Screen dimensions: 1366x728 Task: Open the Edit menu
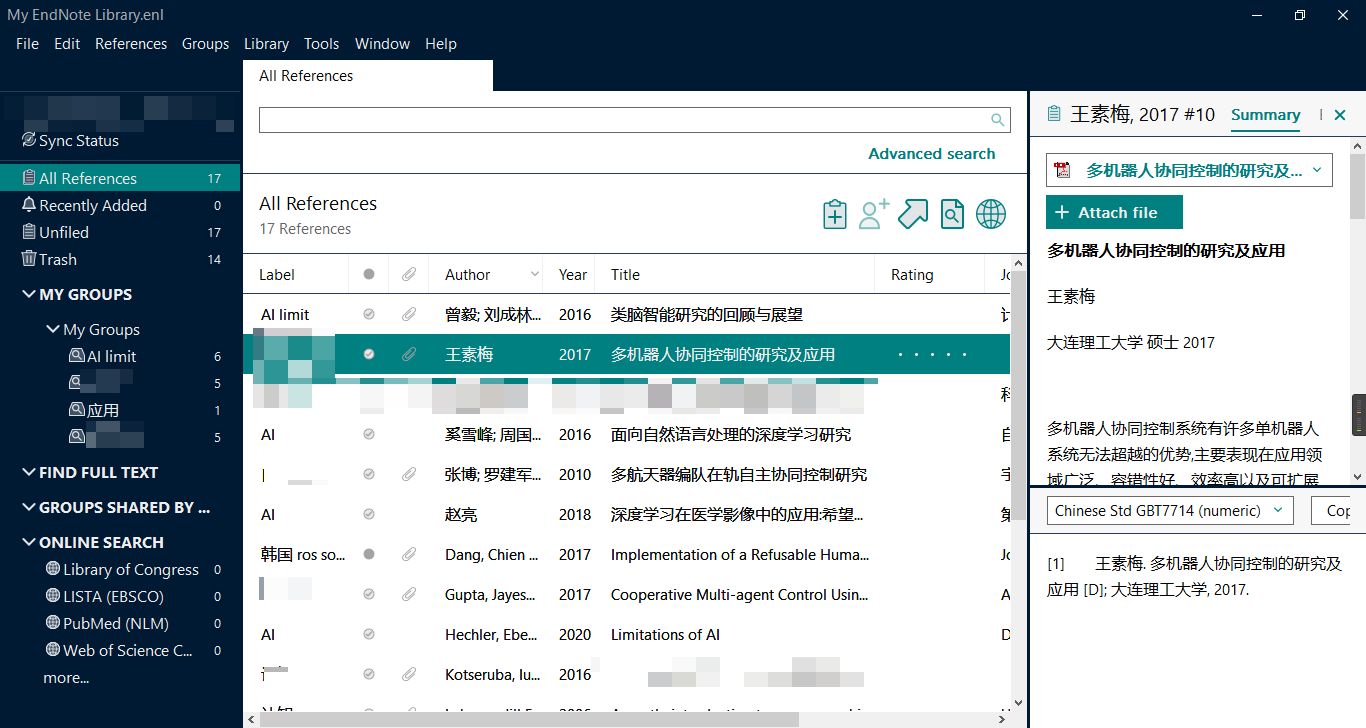67,44
